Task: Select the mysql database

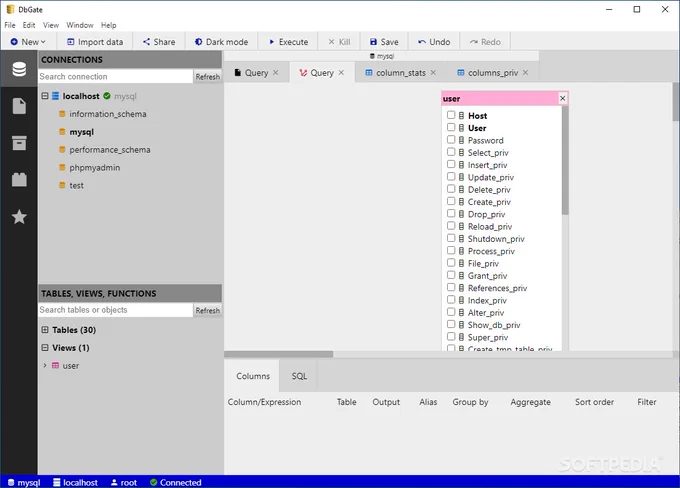Action: pos(82,132)
